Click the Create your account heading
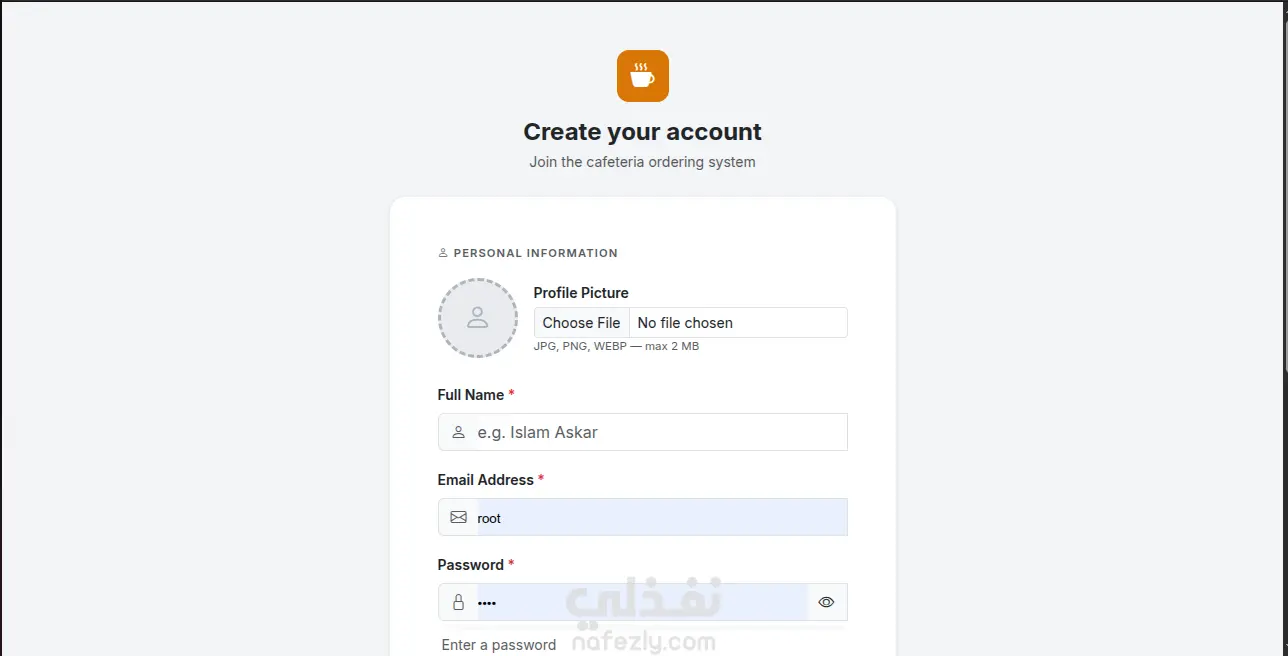 (643, 132)
